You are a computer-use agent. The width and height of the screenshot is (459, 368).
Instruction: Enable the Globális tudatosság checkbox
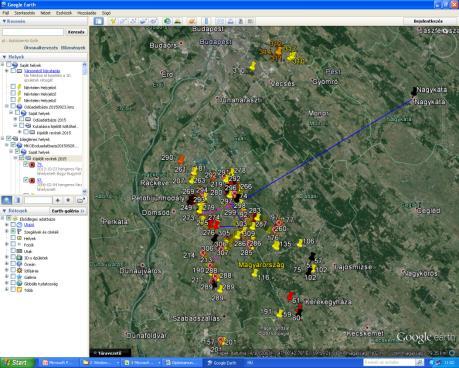pyautogui.click(x=13, y=283)
